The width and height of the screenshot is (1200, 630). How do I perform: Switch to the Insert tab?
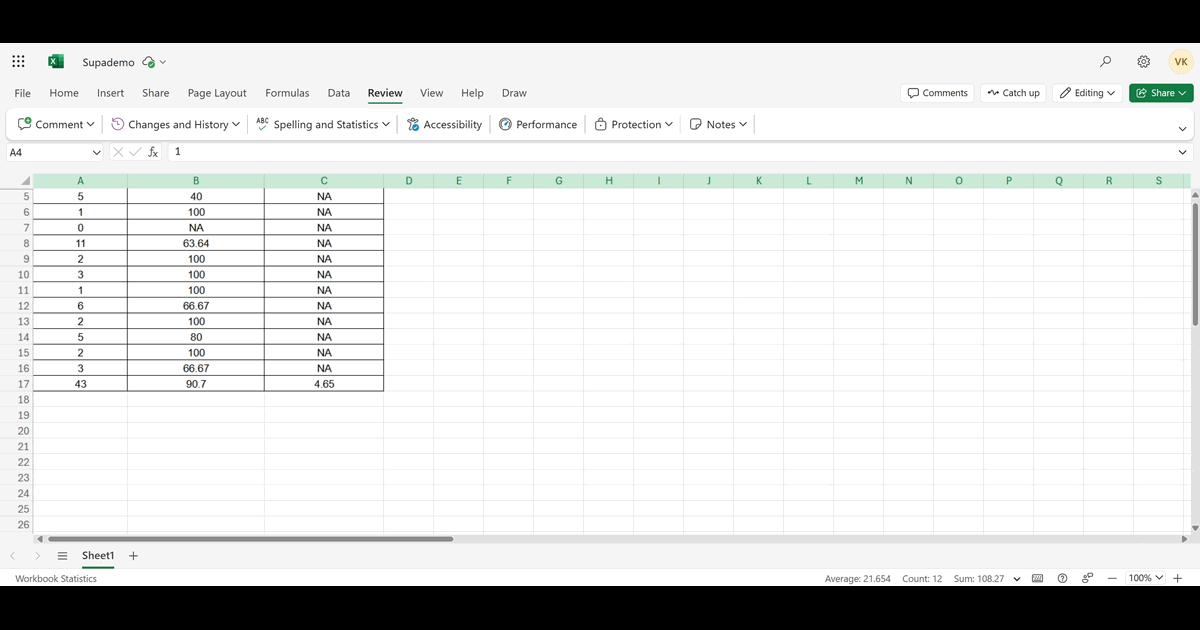coord(110,93)
